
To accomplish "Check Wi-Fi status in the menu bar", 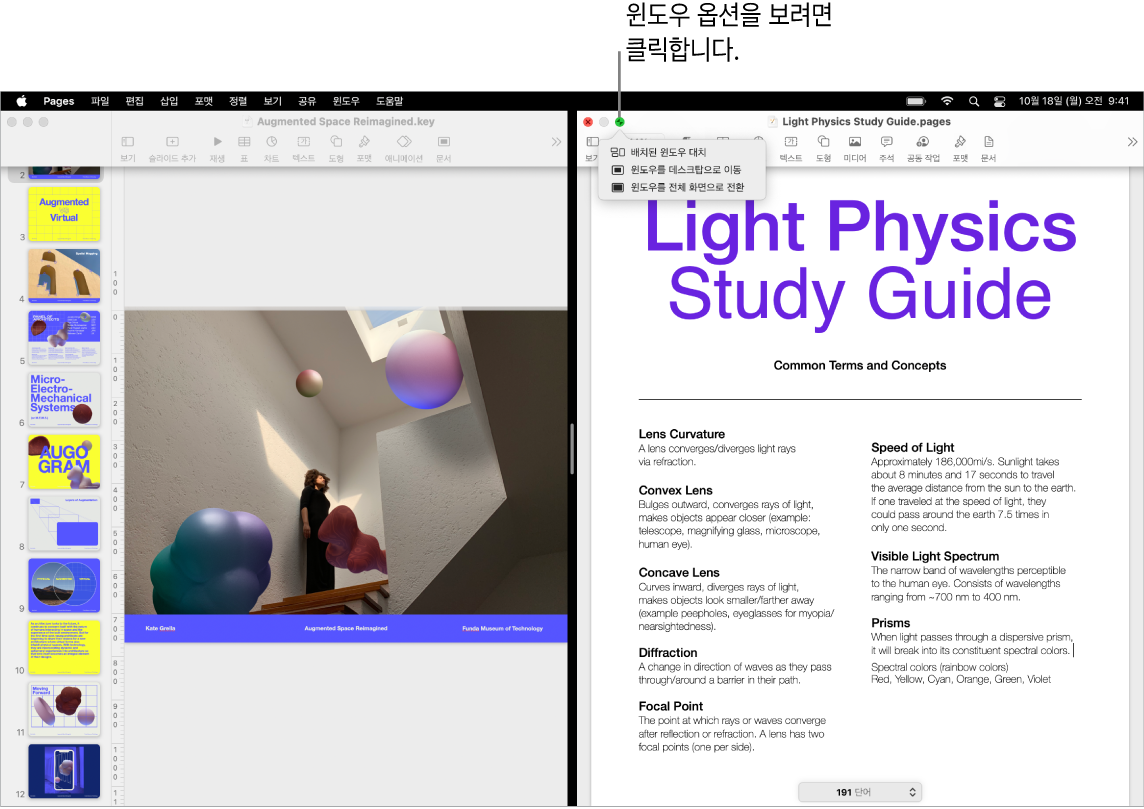I will pyautogui.click(x=946, y=100).
